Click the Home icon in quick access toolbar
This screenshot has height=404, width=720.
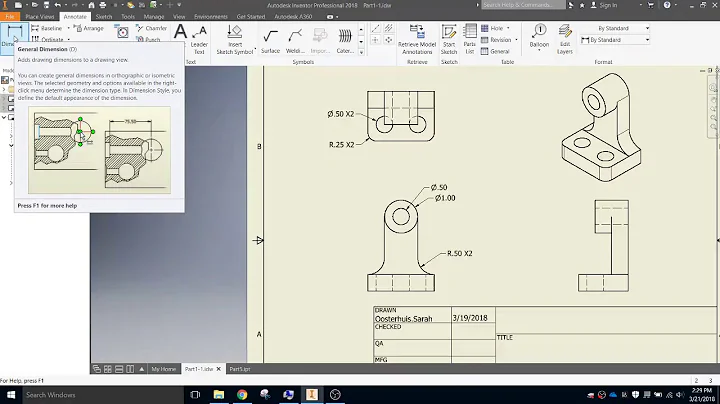[91, 5]
